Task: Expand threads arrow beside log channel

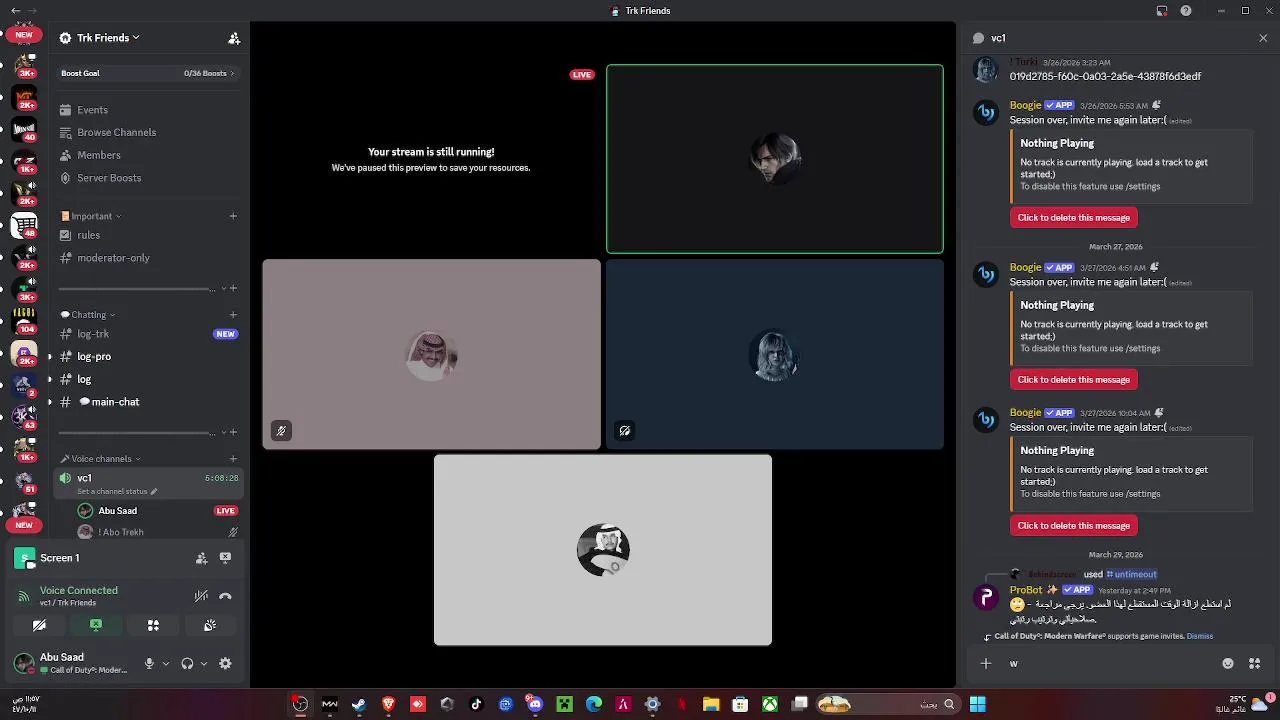Action: click(x=49, y=379)
